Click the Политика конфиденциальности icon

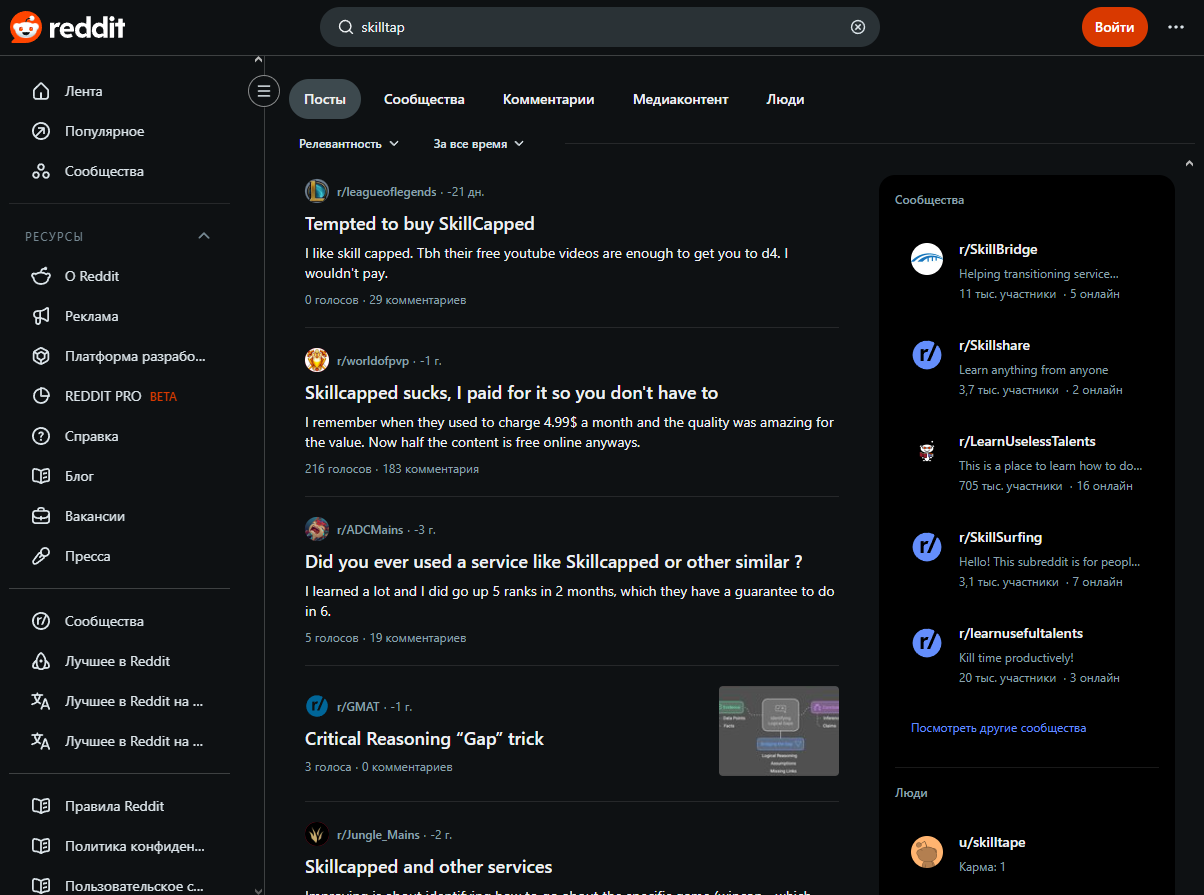click(41, 846)
